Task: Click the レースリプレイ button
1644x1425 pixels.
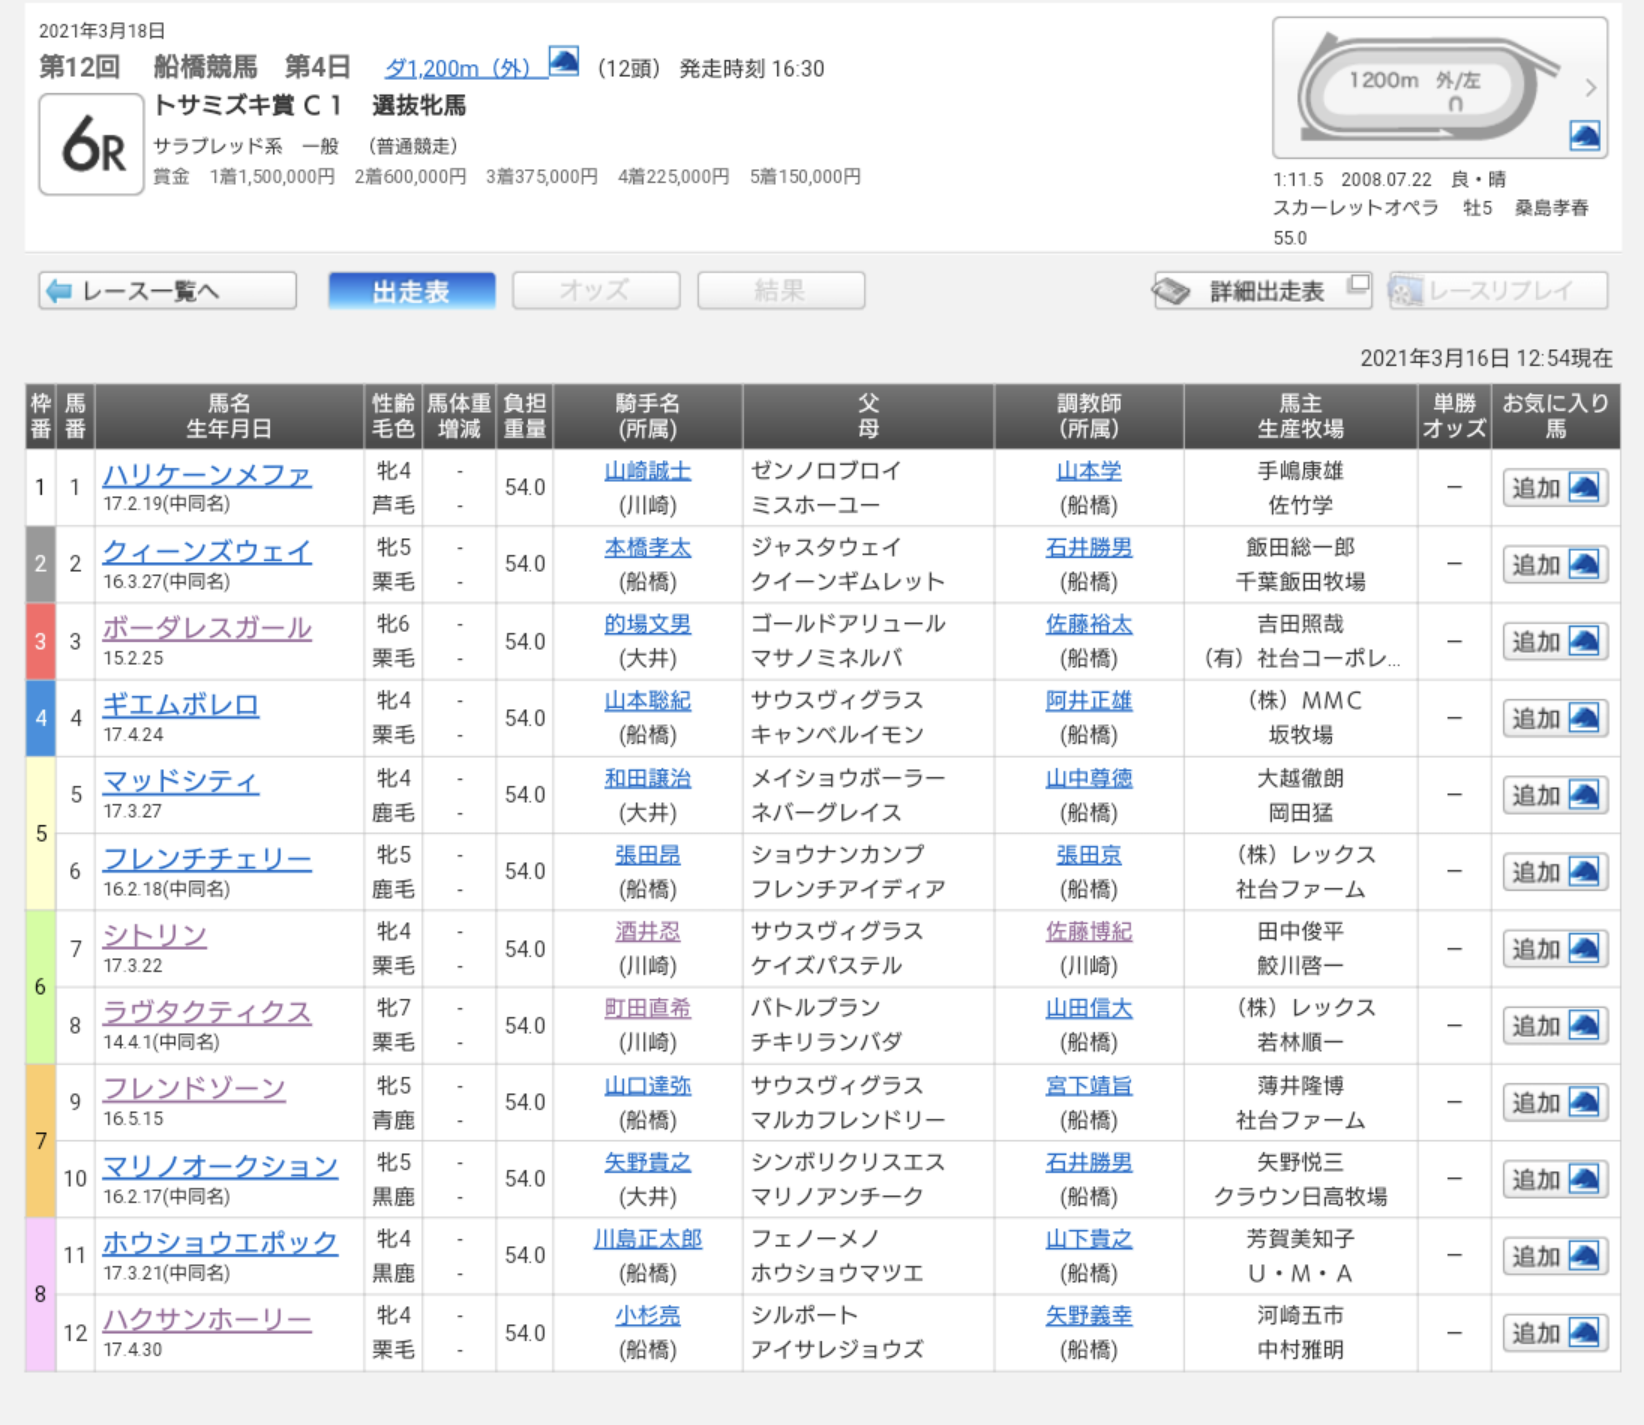Action: pyautogui.click(x=1497, y=291)
